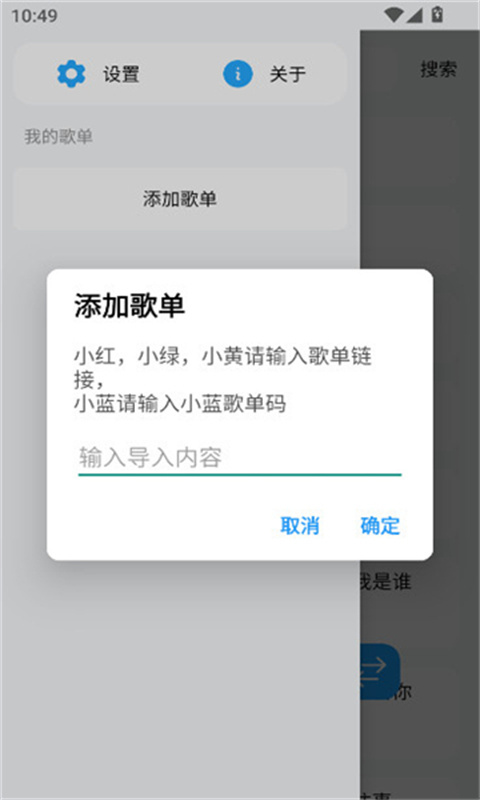The width and height of the screenshot is (480, 800).
Task: Select the 我的歌单 section header
Action: (x=58, y=137)
